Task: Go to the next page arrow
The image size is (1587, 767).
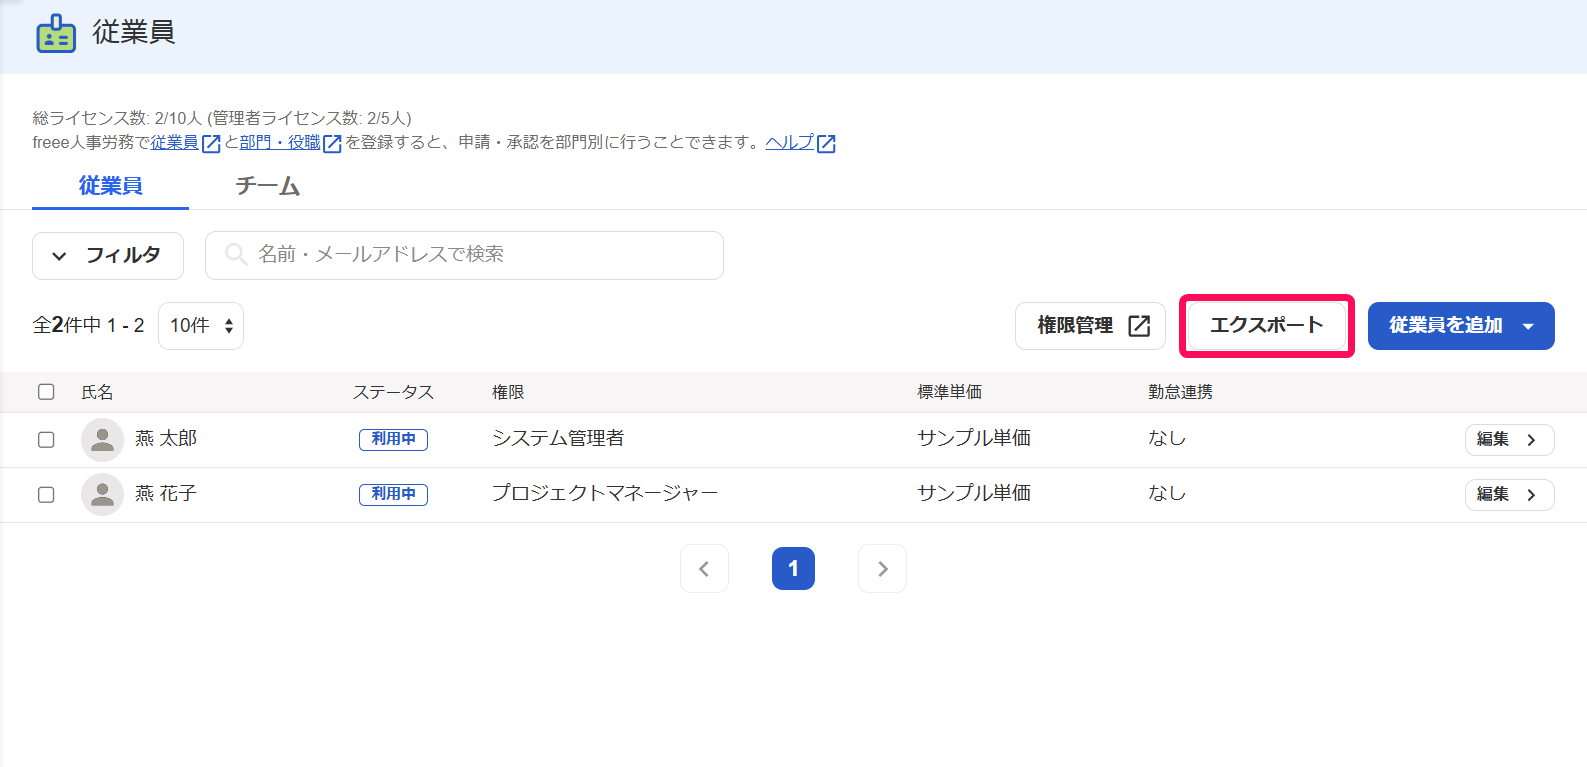Action: coord(882,569)
